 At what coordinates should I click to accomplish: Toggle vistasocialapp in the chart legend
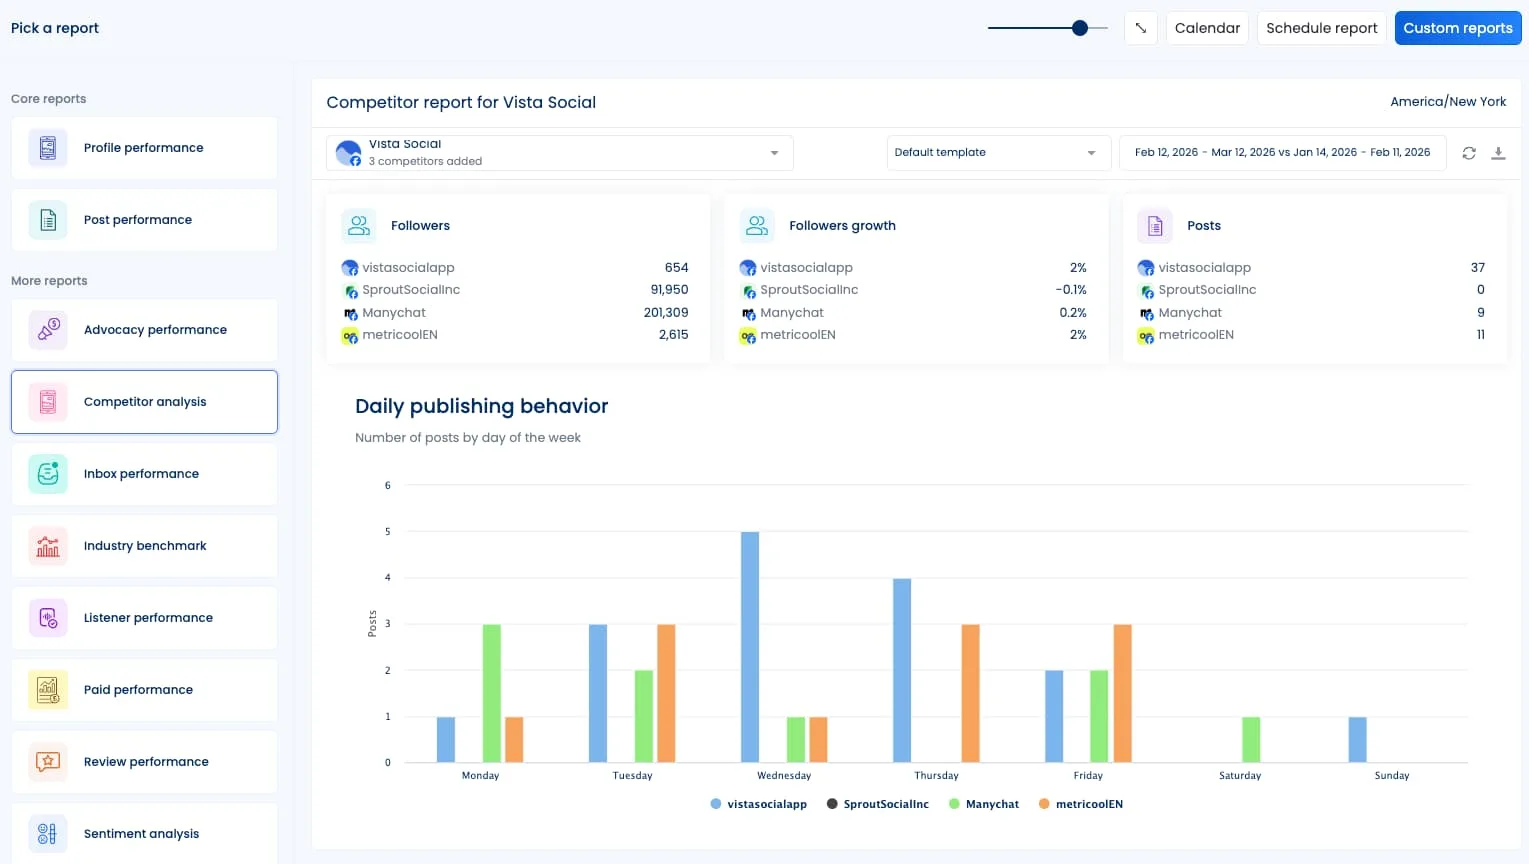tap(757, 803)
